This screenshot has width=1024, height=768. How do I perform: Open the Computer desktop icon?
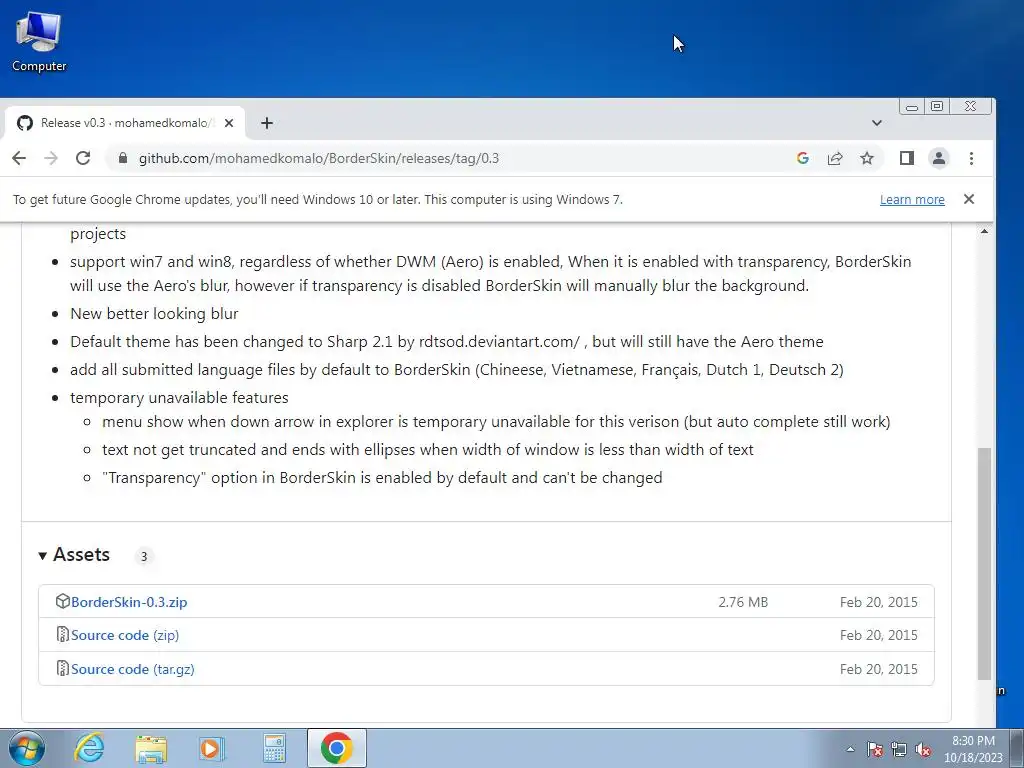[39, 42]
